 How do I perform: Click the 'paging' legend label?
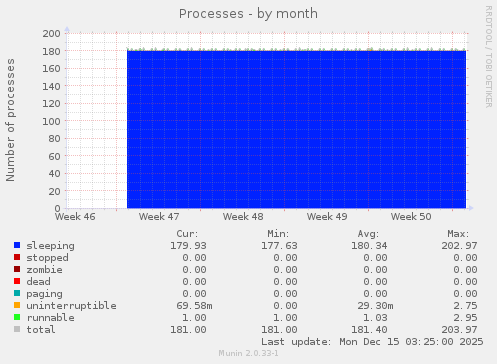(44, 294)
